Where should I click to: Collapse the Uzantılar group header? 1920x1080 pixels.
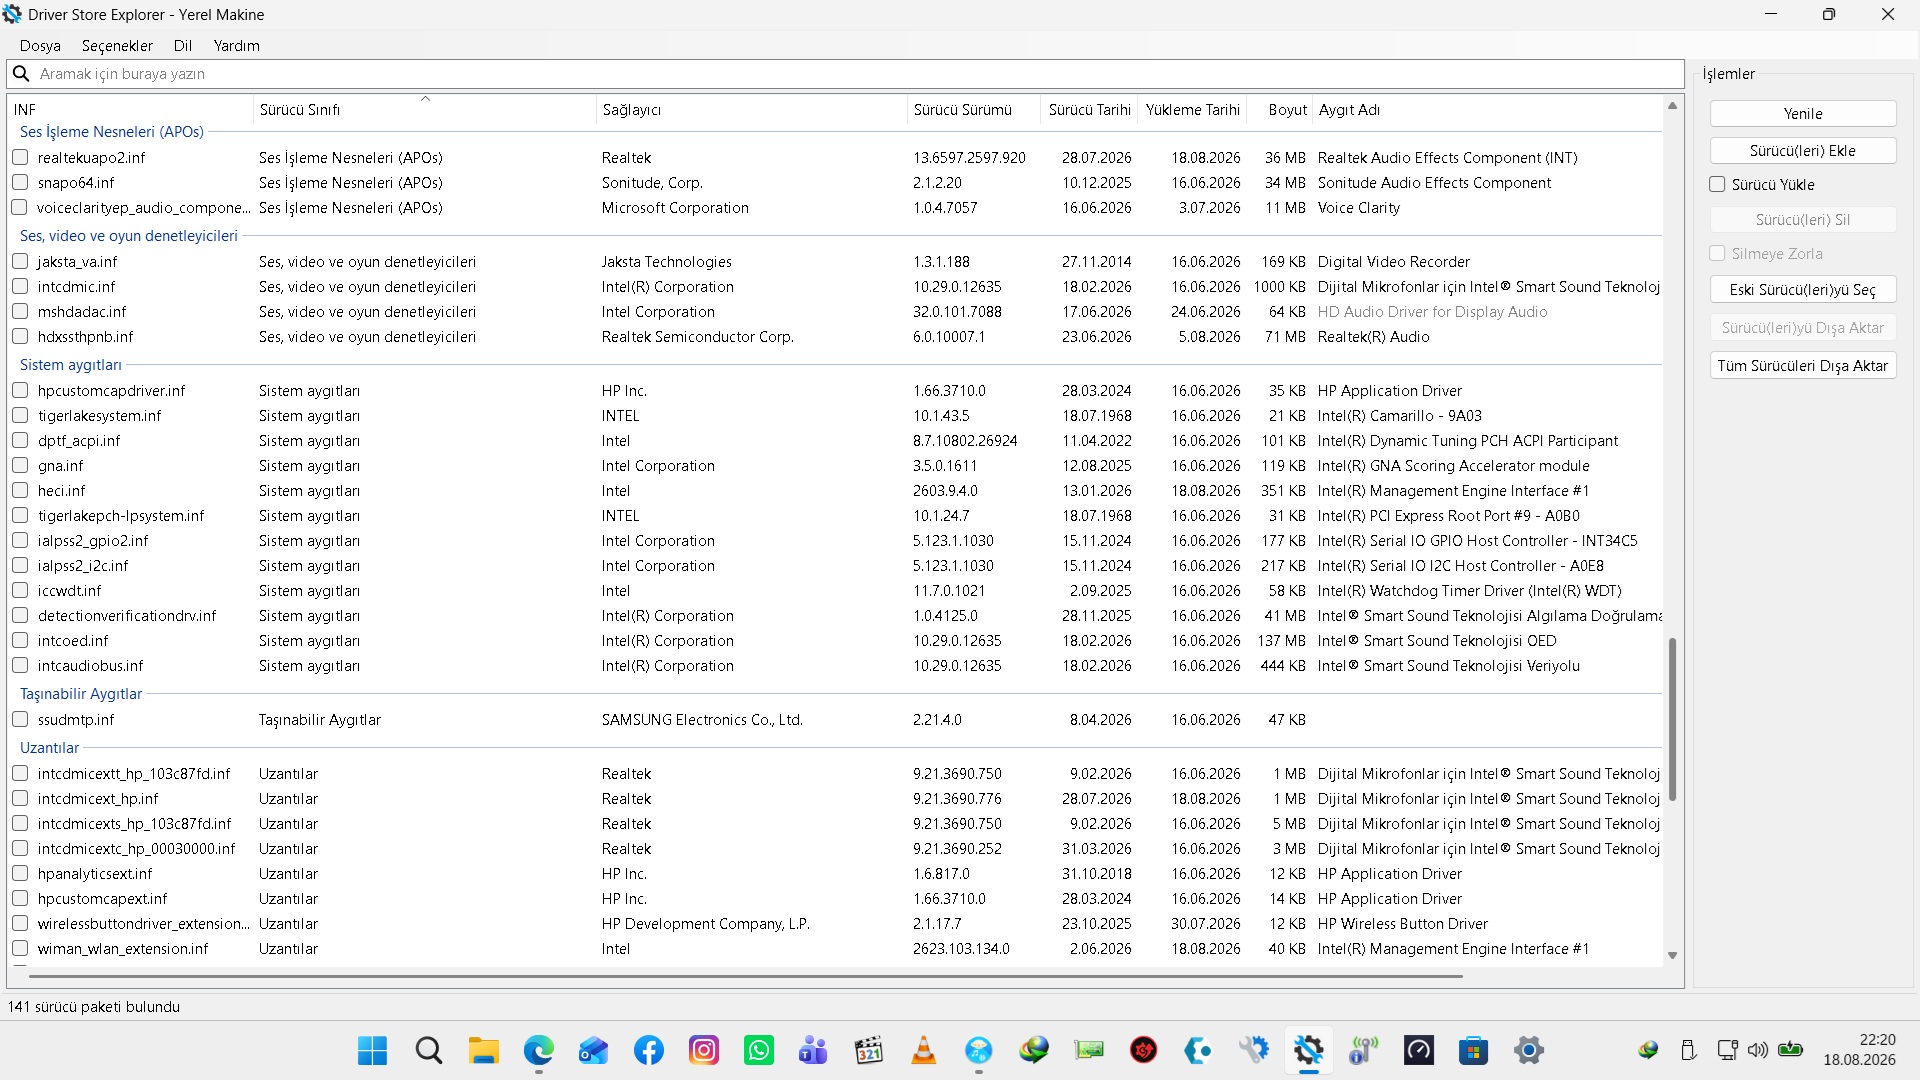point(49,747)
